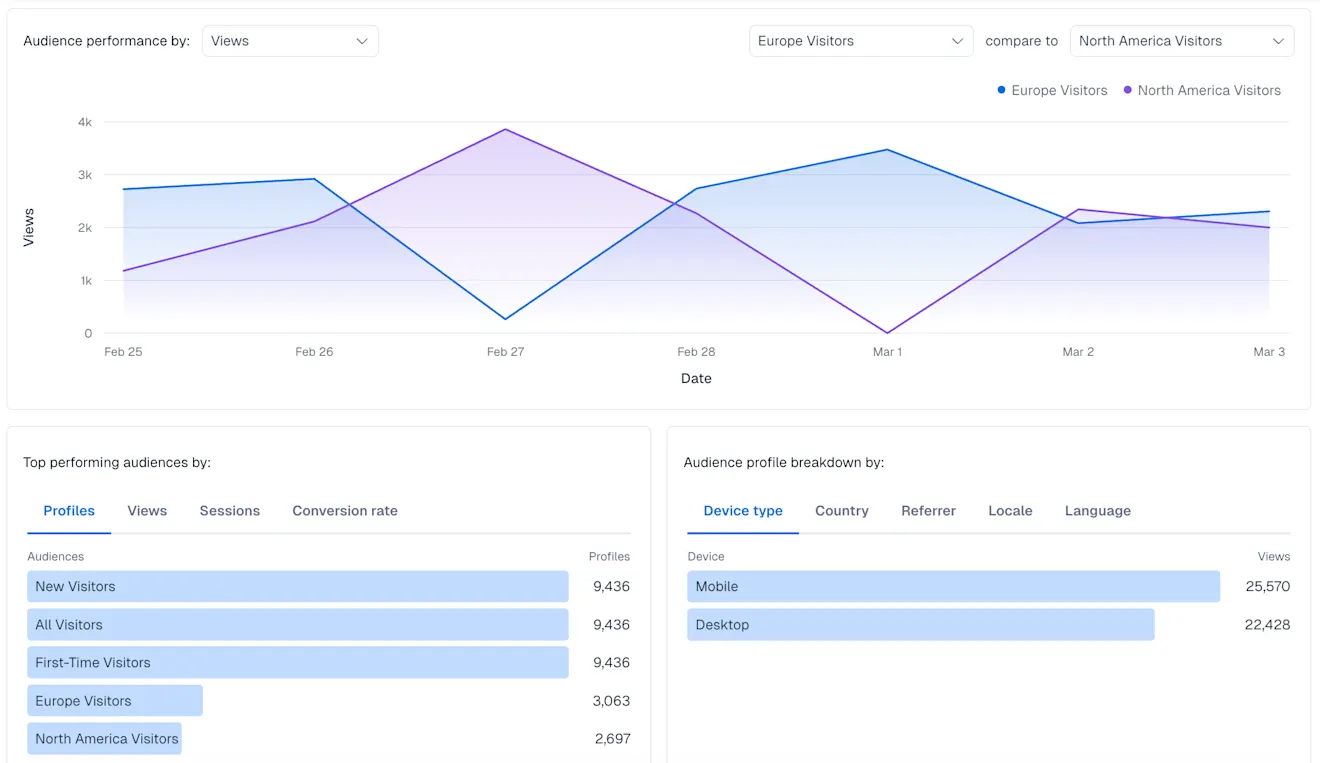The width and height of the screenshot is (1320, 763).
Task: Switch to the Sessions tab
Action: coord(229,510)
